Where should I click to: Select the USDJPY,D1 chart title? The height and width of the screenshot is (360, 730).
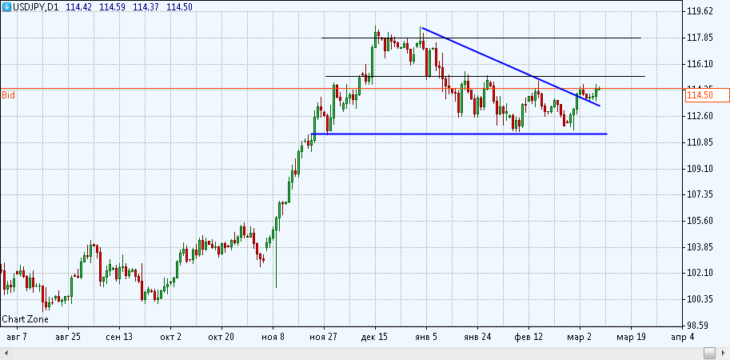pyautogui.click(x=35, y=7)
